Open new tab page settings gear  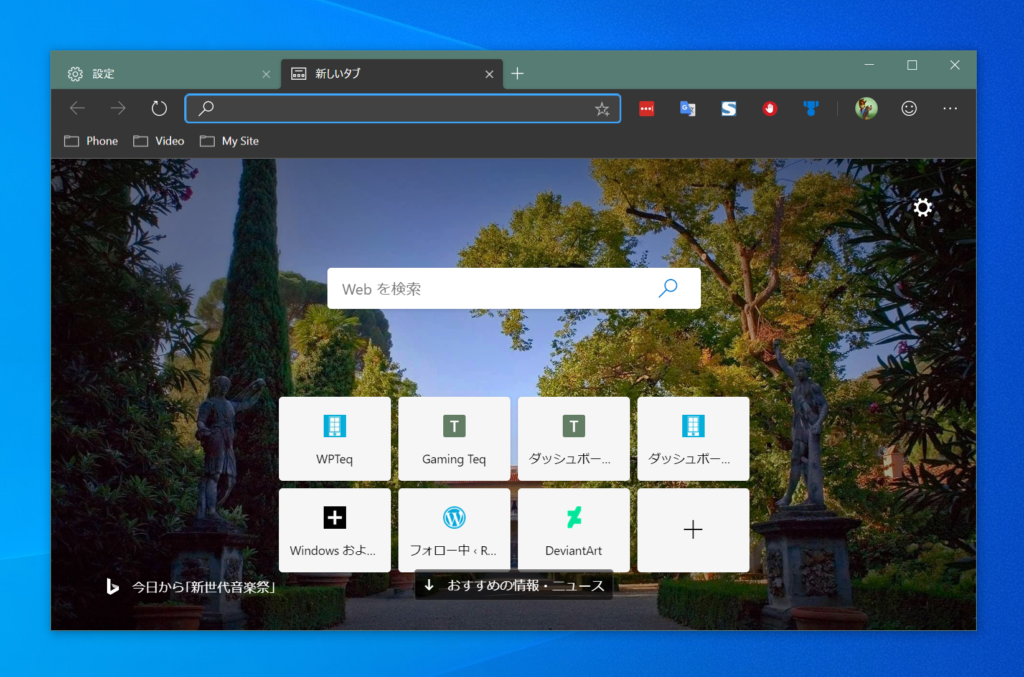922,208
